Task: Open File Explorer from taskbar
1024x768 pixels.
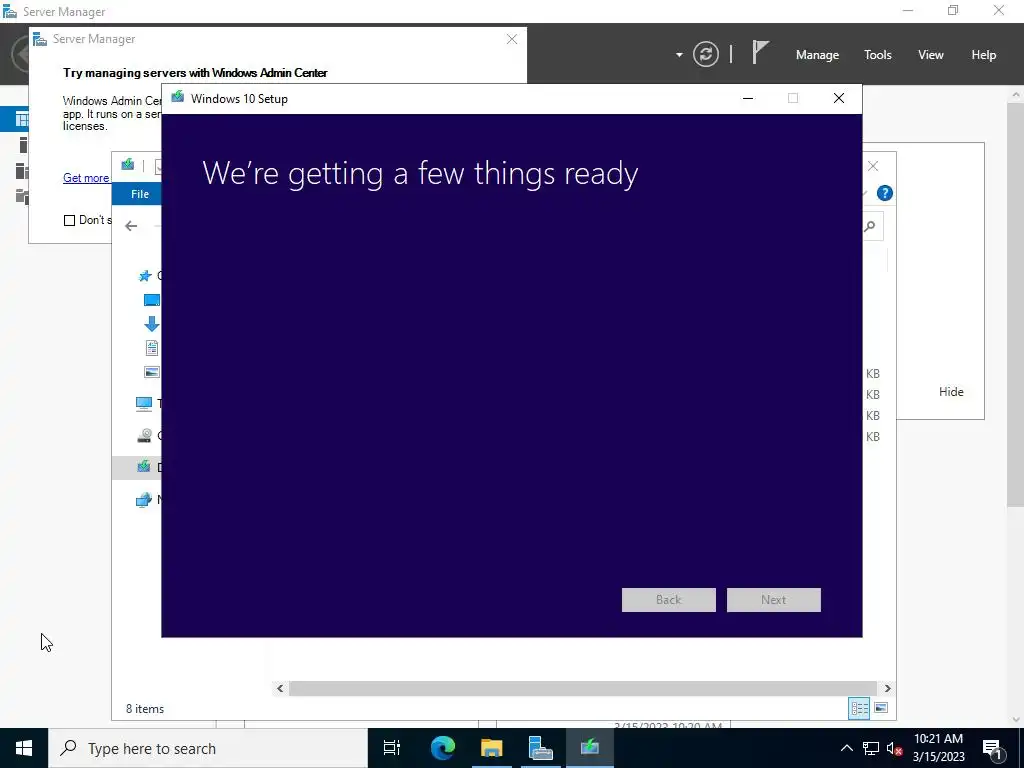Action: 491,748
